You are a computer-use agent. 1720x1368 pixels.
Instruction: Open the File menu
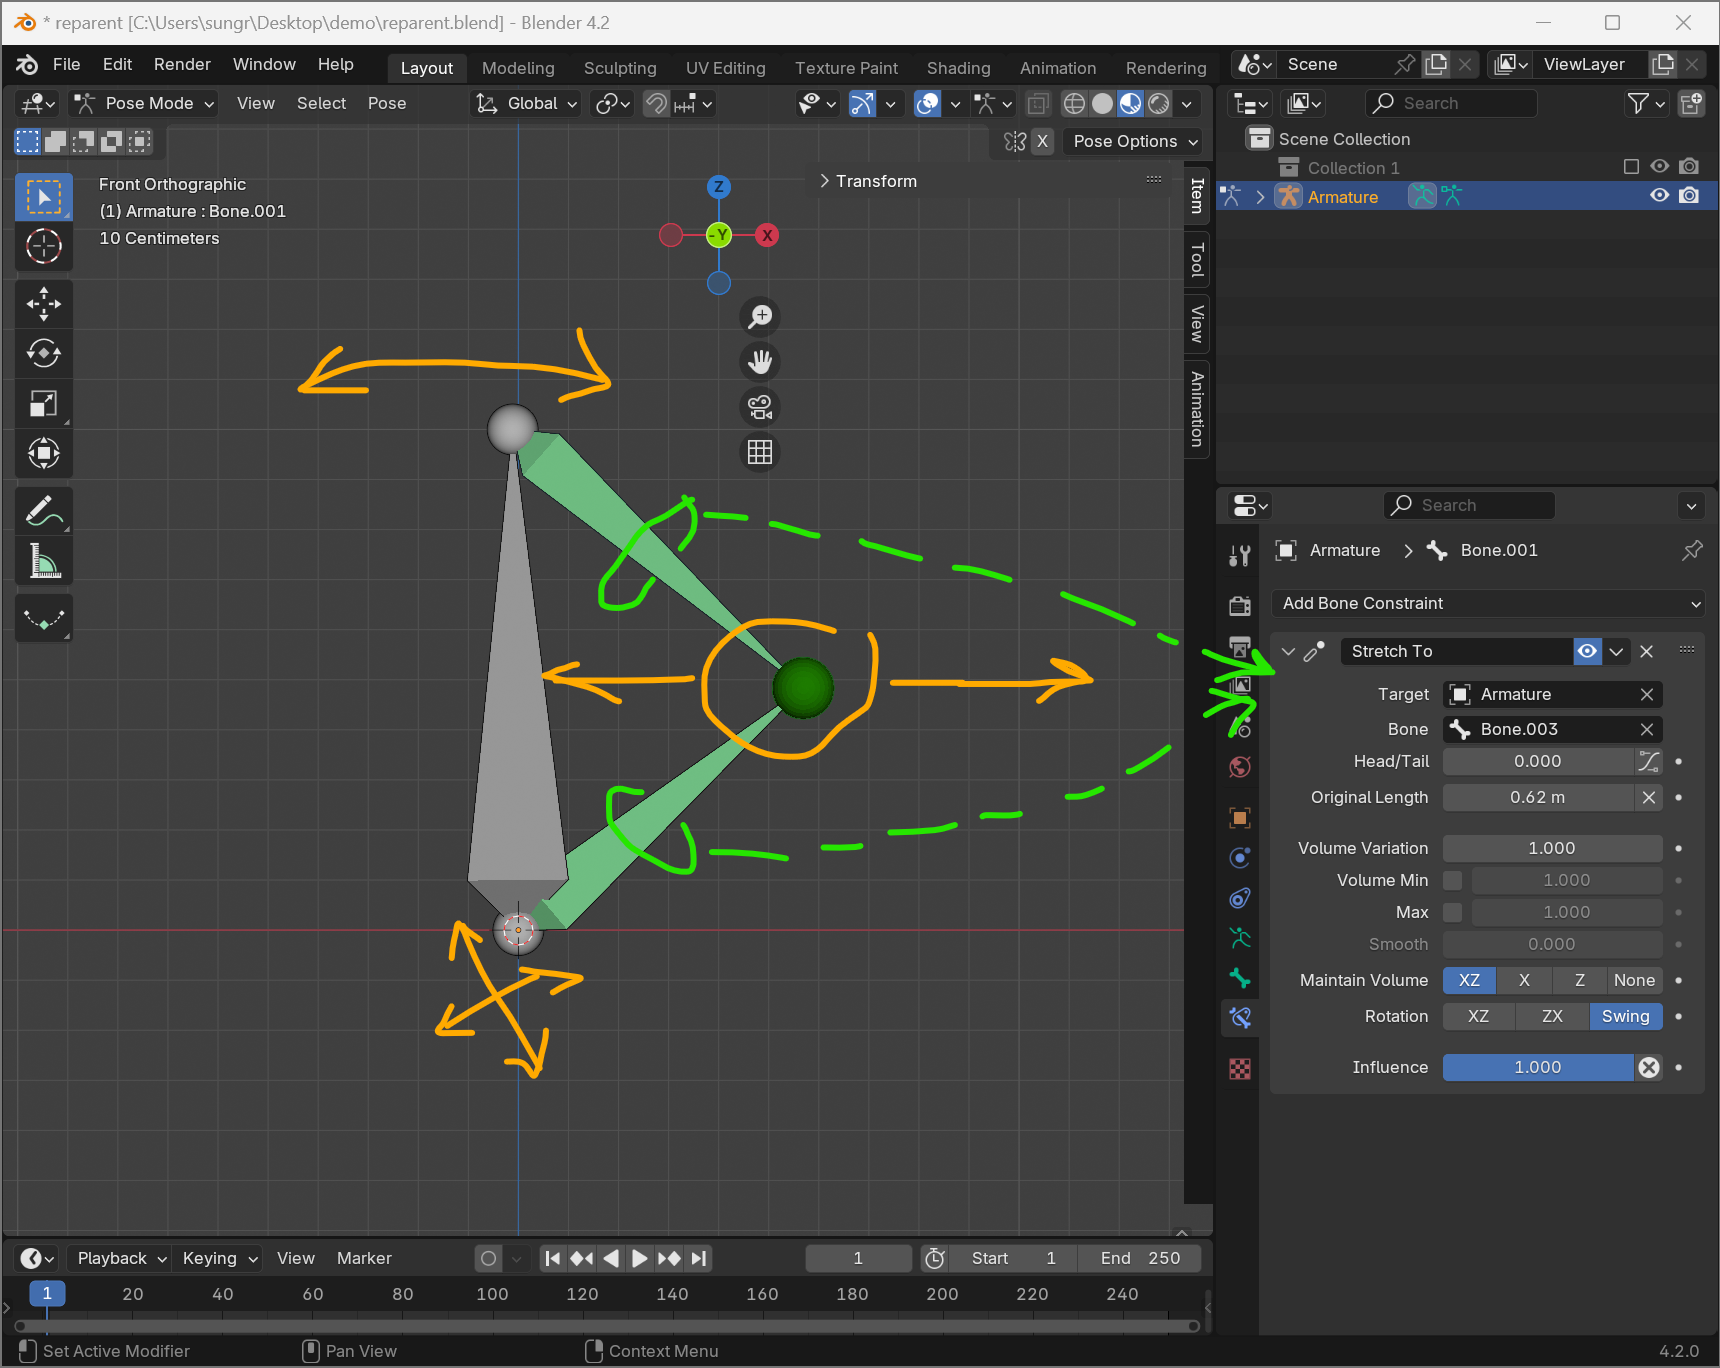click(66, 64)
